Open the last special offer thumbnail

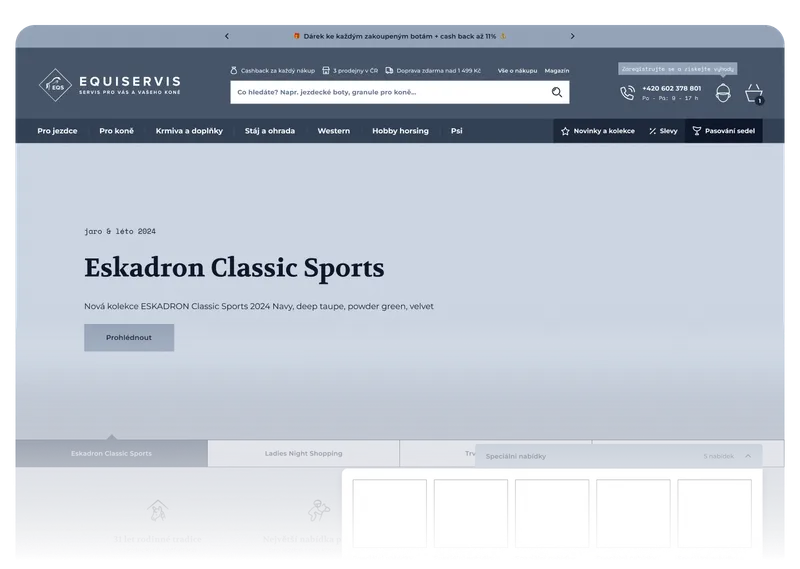pyautogui.click(x=714, y=513)
